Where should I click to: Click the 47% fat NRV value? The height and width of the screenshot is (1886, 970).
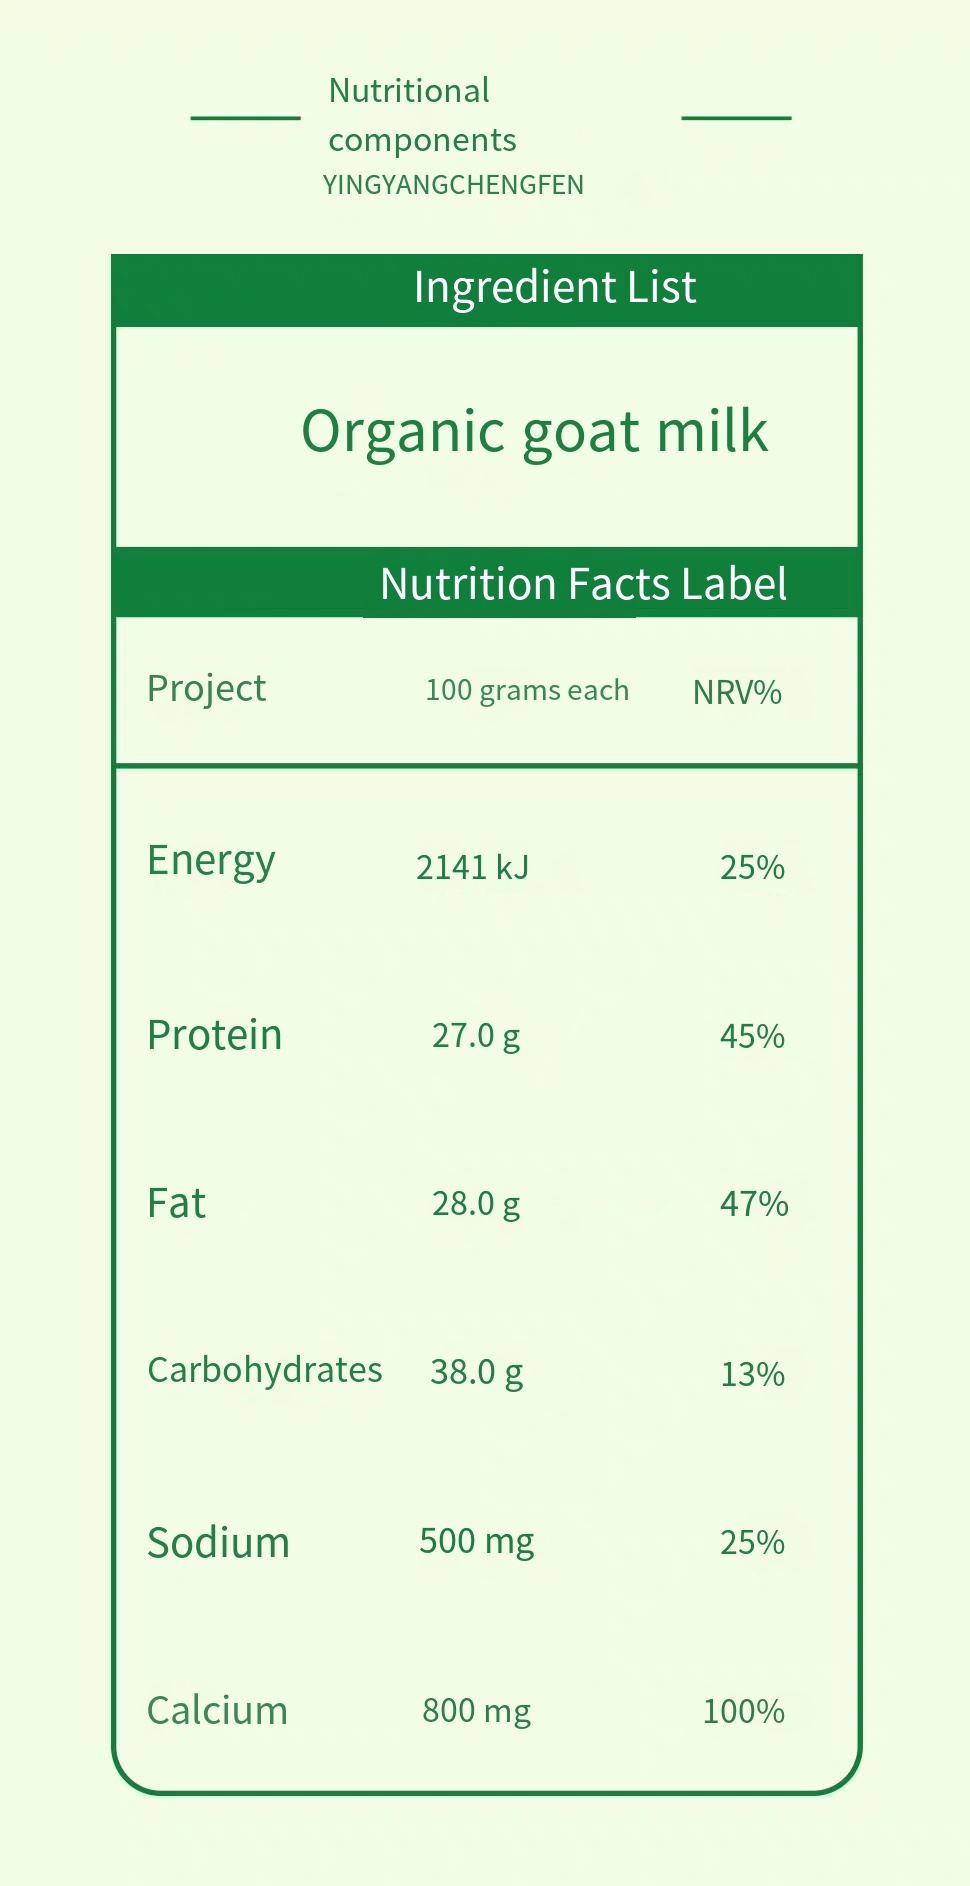[x=754, y=1204]
